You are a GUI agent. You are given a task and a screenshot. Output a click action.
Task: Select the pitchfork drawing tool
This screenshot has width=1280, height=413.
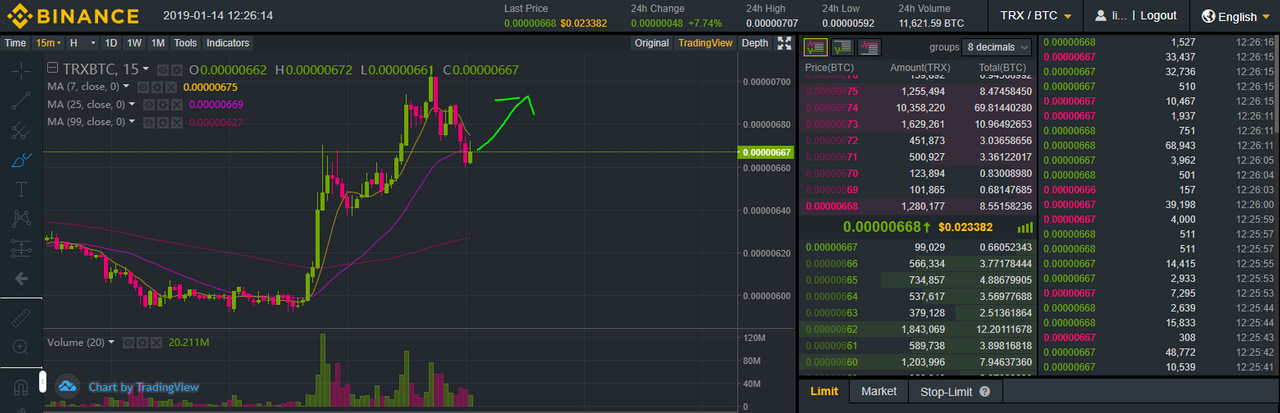coord(20,130)
